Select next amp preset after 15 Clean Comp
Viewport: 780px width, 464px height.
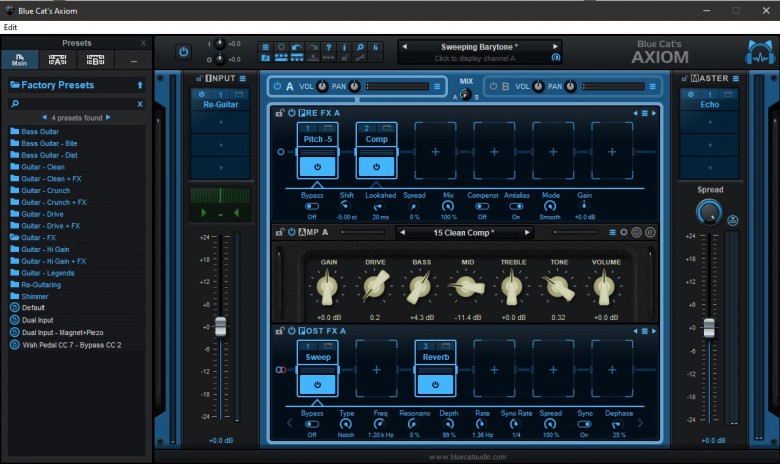pyautogui.click(x=527, y=232)
